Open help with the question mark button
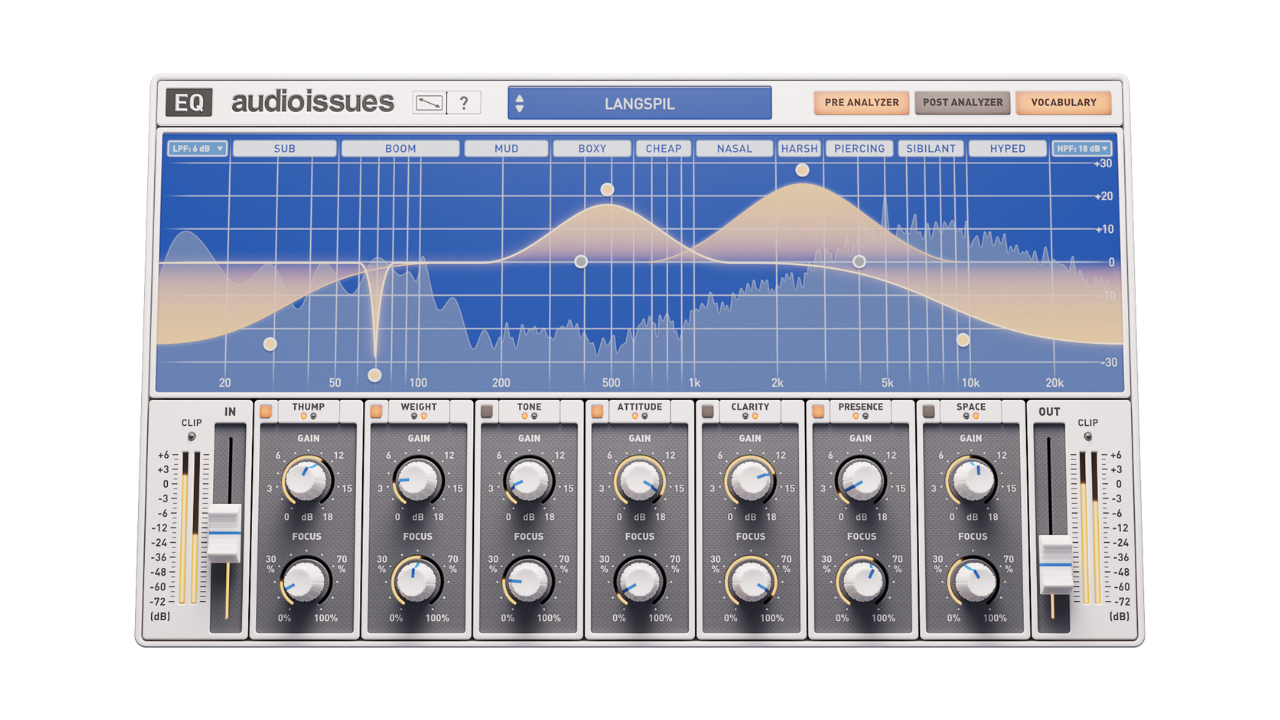The height and width of the screenshot is (720, 1280). pyautogui.click(x=463, y=102)
